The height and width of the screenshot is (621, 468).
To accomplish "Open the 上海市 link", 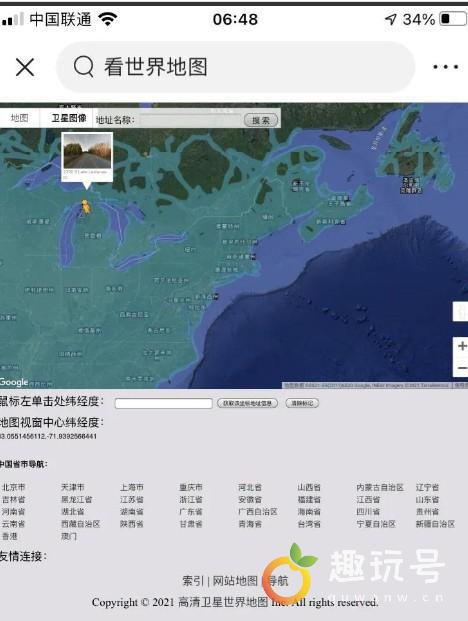I will coord(132,487).
